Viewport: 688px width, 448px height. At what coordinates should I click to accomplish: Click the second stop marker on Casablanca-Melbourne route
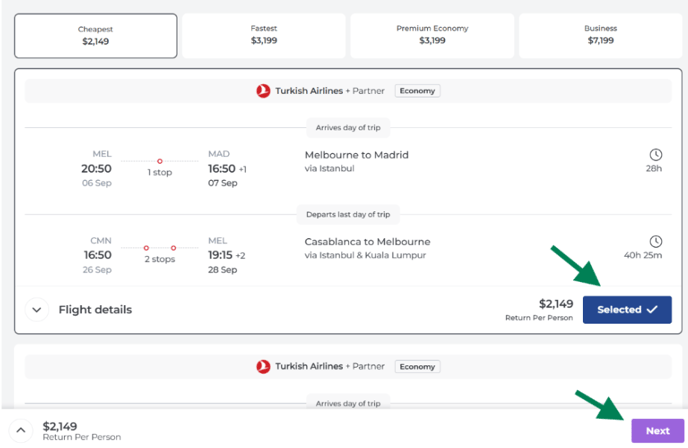(173, 248)
